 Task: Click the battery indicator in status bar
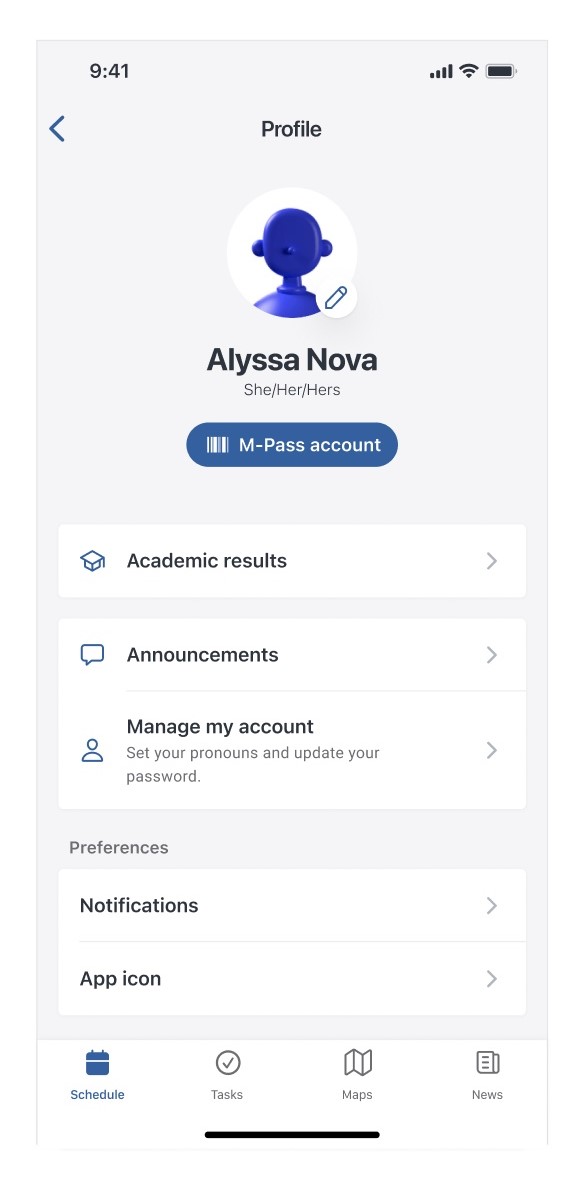501,71
